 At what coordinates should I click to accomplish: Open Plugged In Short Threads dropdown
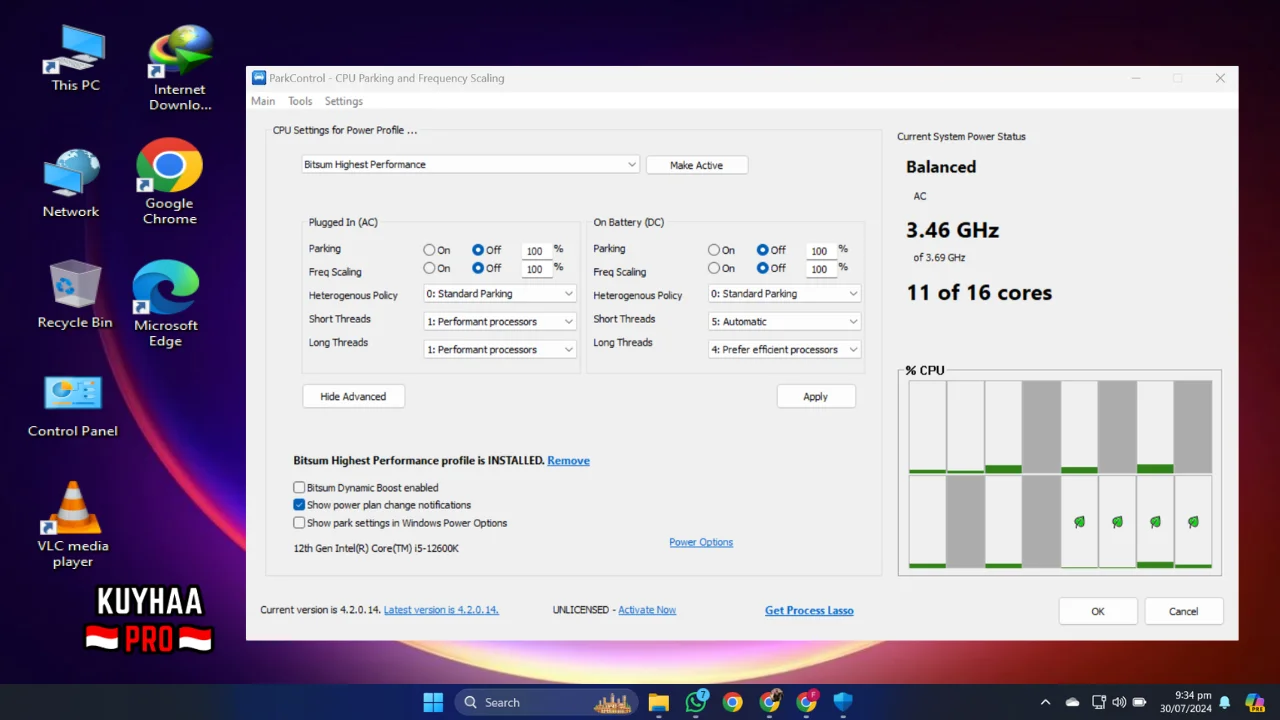[x=500, y=322]
